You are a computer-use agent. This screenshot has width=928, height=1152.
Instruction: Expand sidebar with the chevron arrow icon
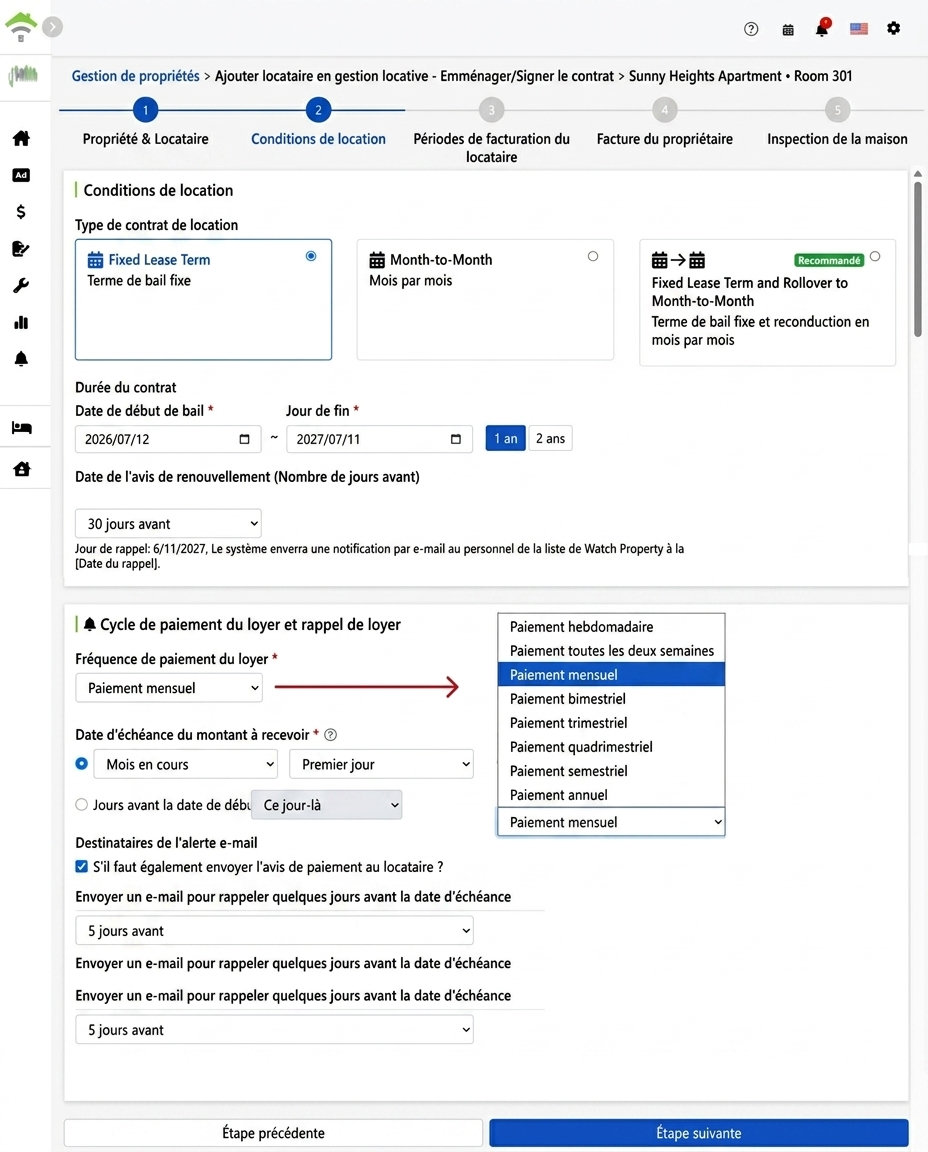pyautogui.click(x=52, y=27)
